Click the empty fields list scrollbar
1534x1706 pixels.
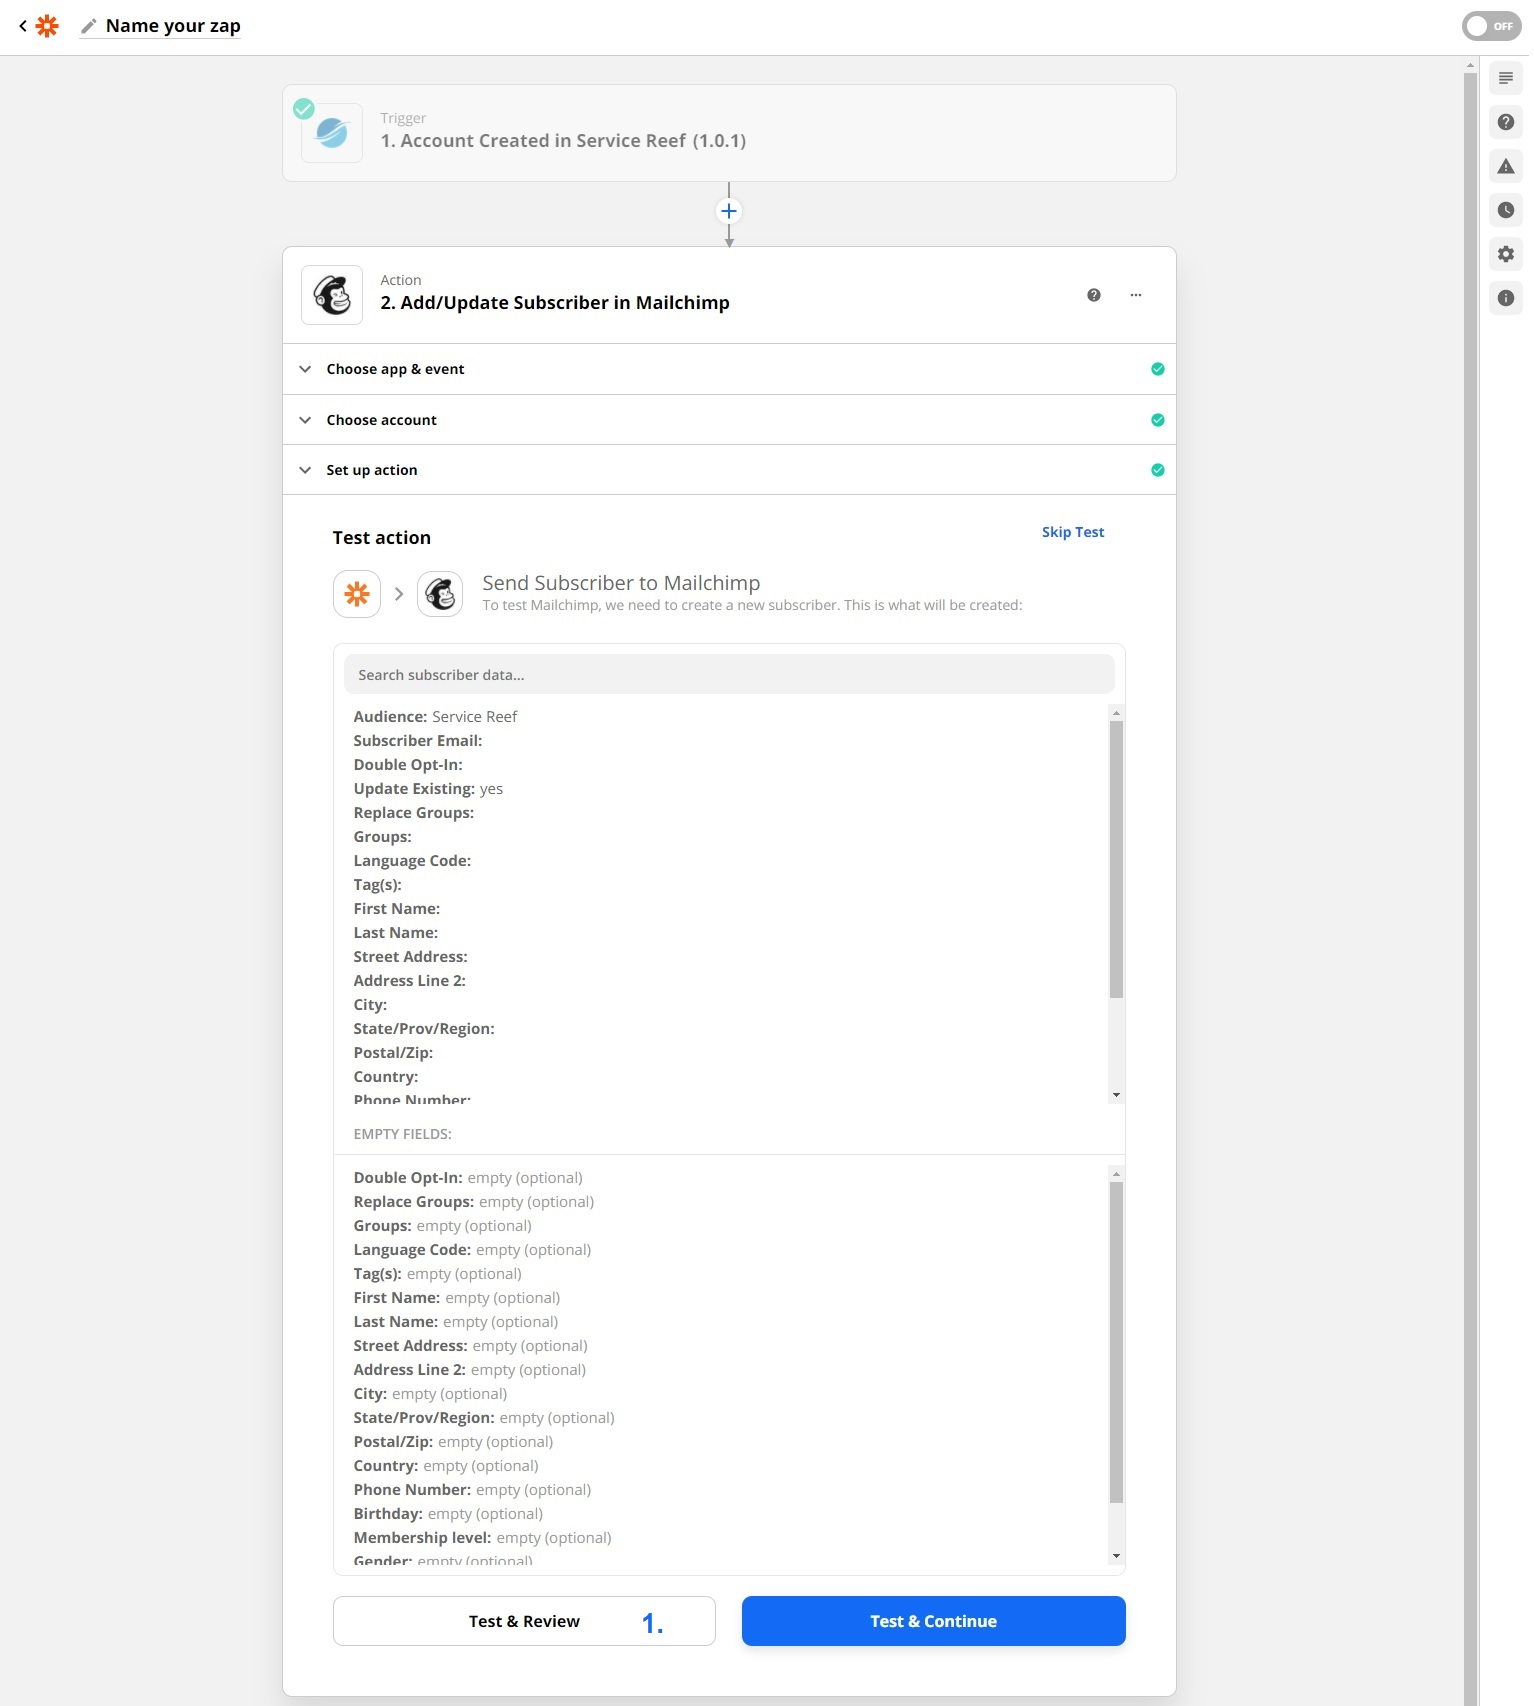tap(1116, 1342)
